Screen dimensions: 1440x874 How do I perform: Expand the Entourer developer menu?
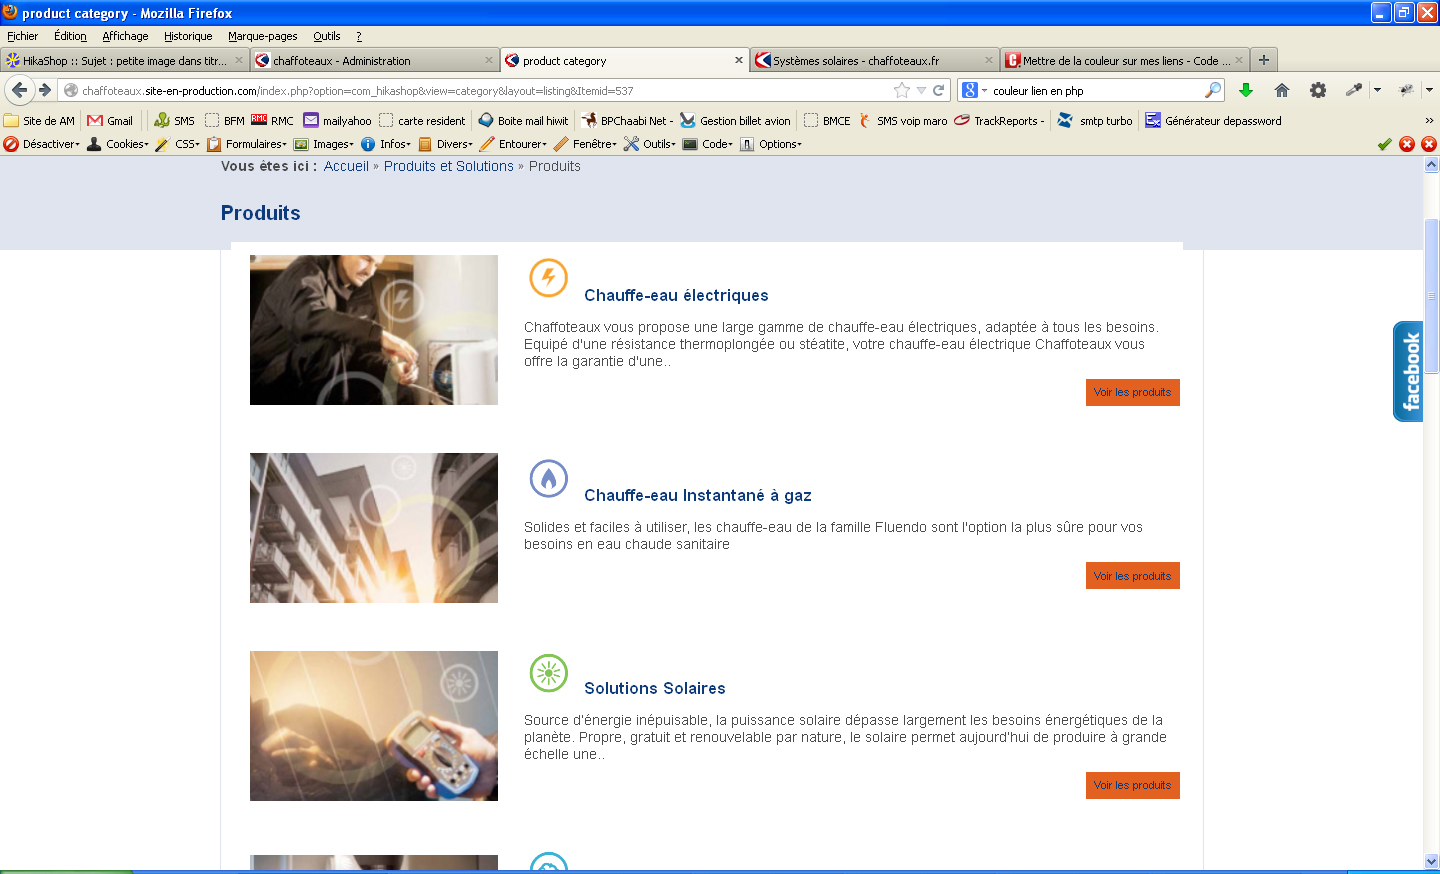pyautogui.click(x=514, y=144)
